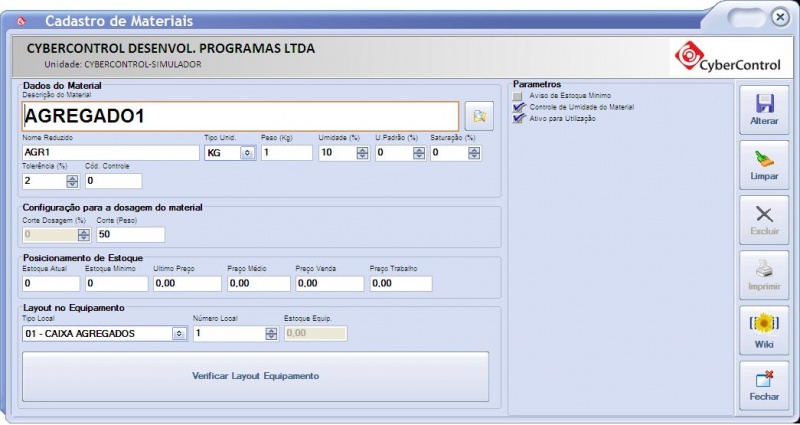This screenshot has width=800, height=425.
Task: Click the Excluir button
Action: pyautogui.click(x=764, y=220)
